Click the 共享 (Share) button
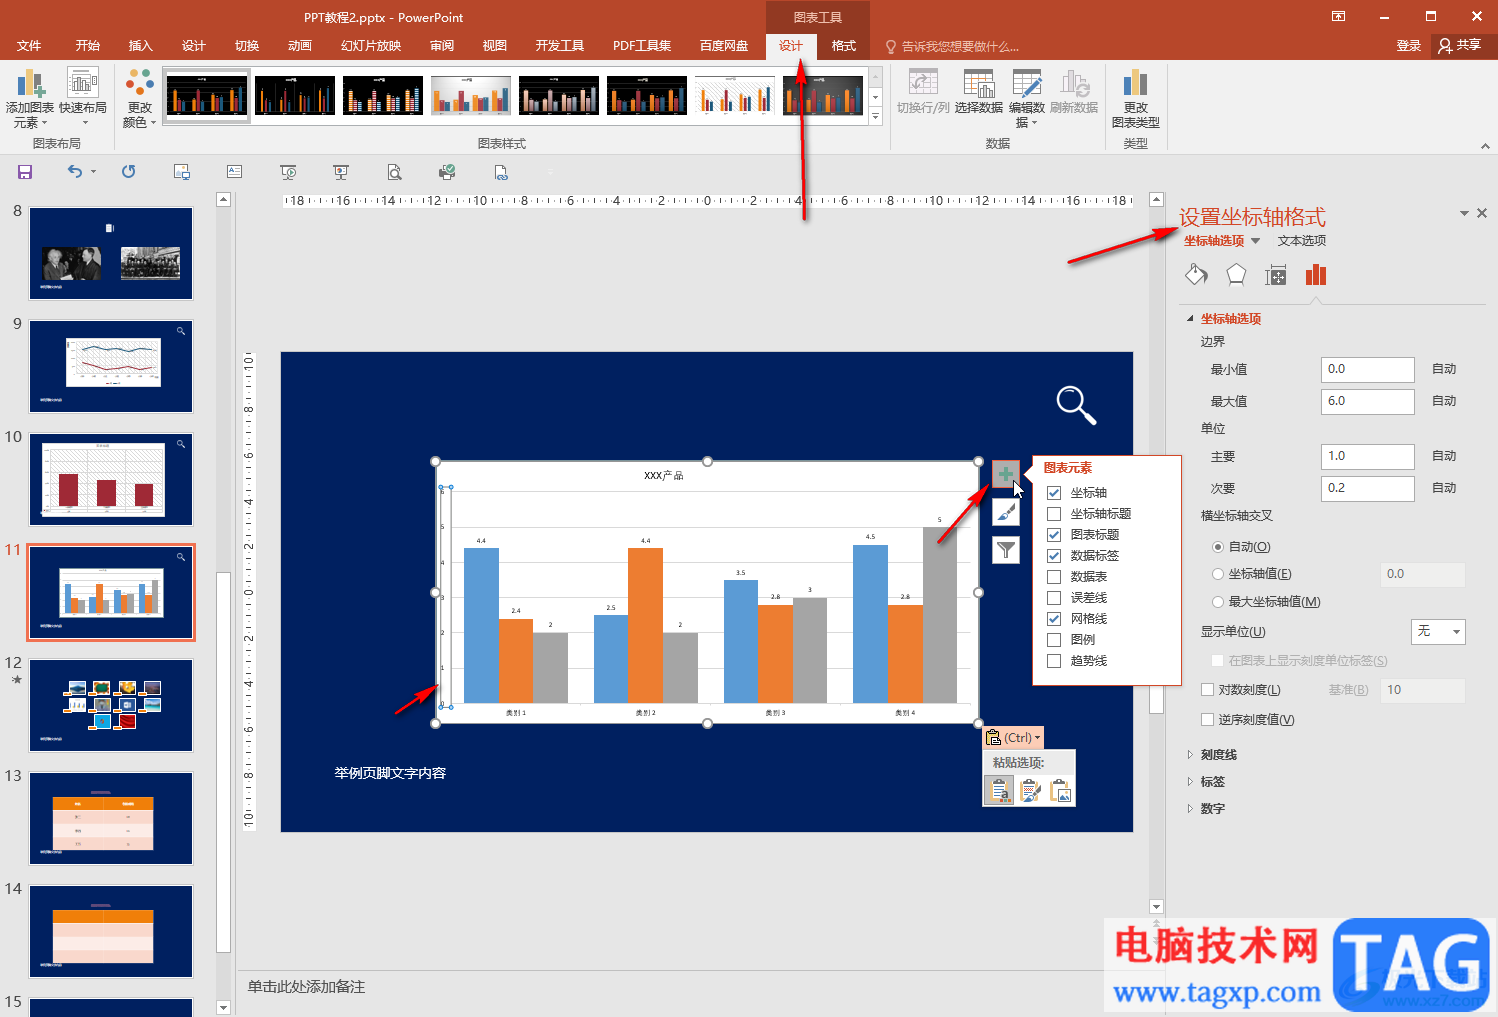Viewport: 1498px width, 1017px height. pos(1460,46)
